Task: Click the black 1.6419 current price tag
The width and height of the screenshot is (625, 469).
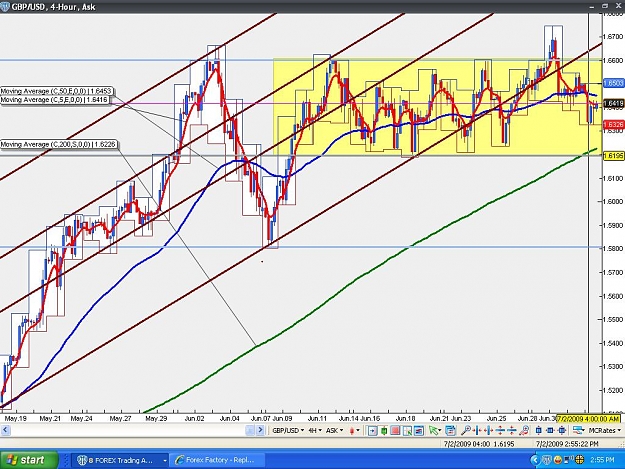Action: (x=613, y=104)
